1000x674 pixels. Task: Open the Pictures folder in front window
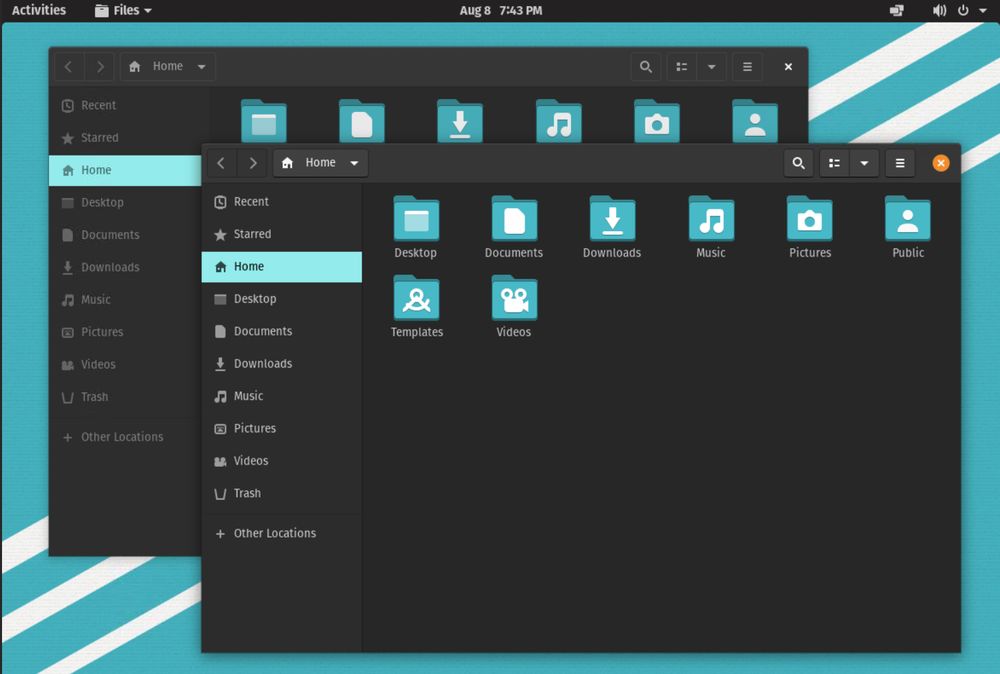(810, 227)
